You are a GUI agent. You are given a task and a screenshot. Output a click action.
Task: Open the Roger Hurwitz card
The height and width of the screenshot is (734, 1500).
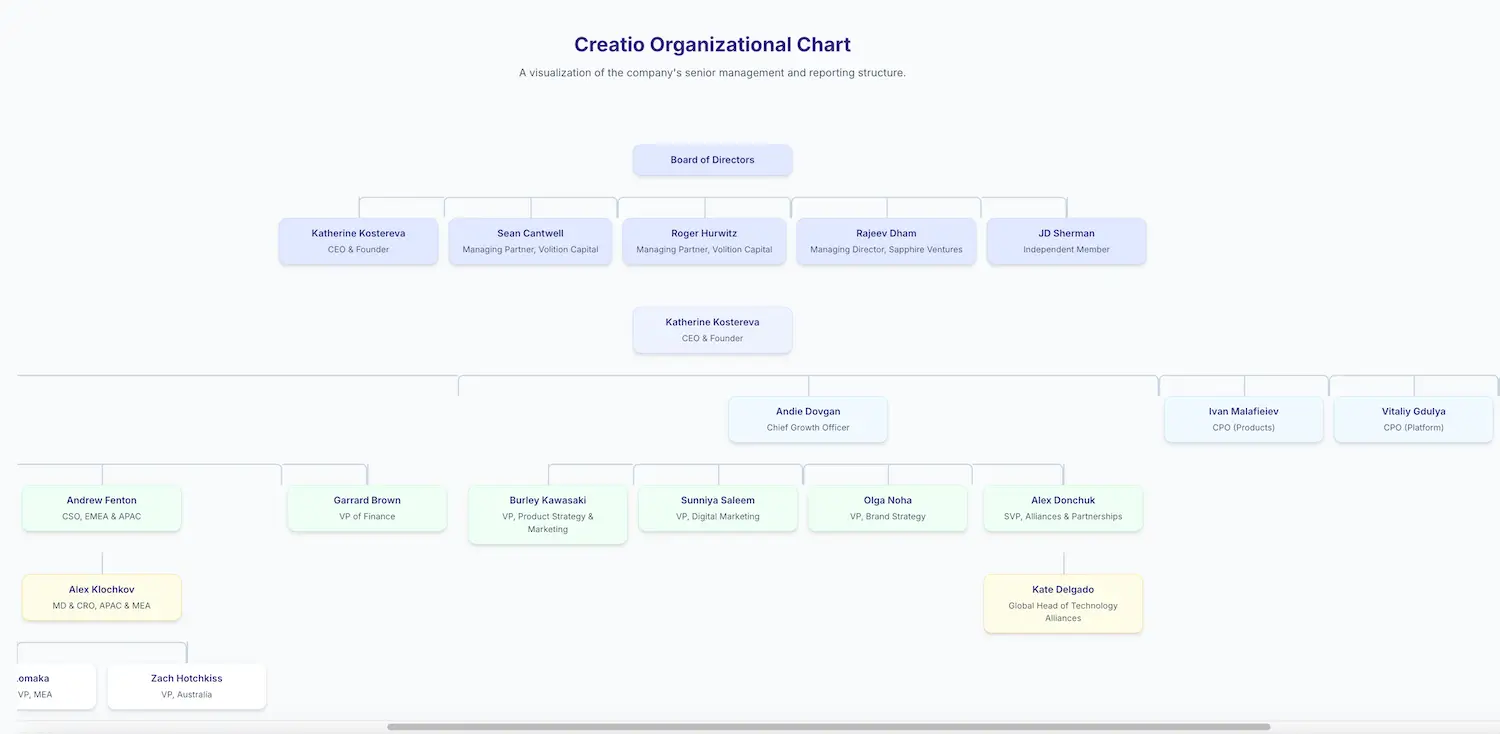pyautogui.click(x=704, y=241)
